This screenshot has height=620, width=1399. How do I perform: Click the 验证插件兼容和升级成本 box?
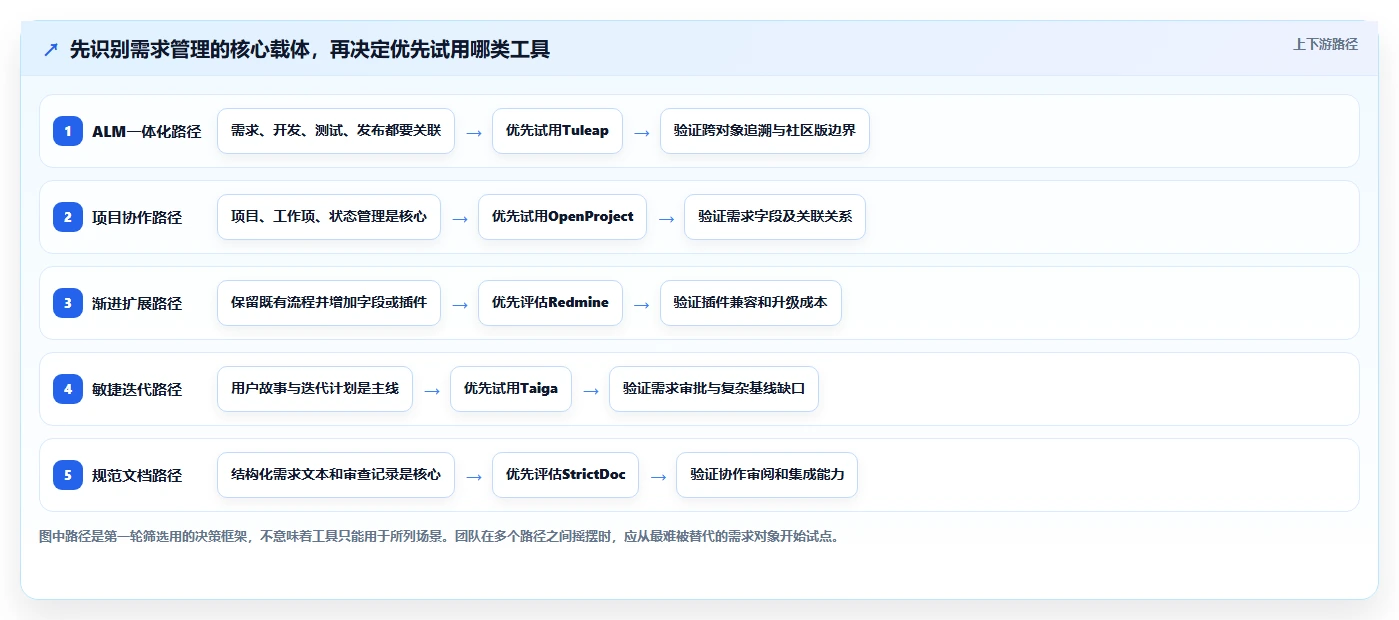pos(751,303)
